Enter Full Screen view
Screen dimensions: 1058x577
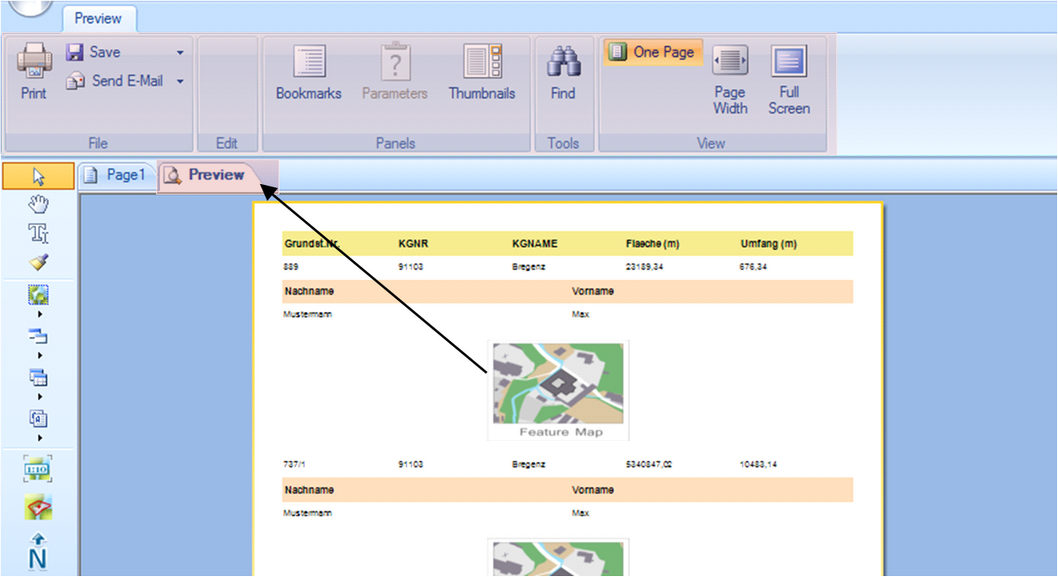click(x=789, y=81)
